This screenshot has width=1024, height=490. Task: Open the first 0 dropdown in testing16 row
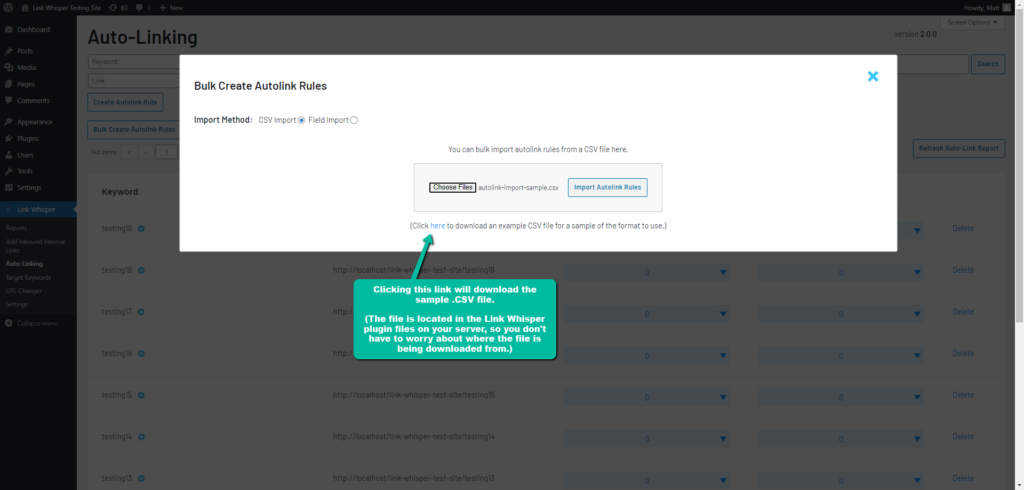647,355
